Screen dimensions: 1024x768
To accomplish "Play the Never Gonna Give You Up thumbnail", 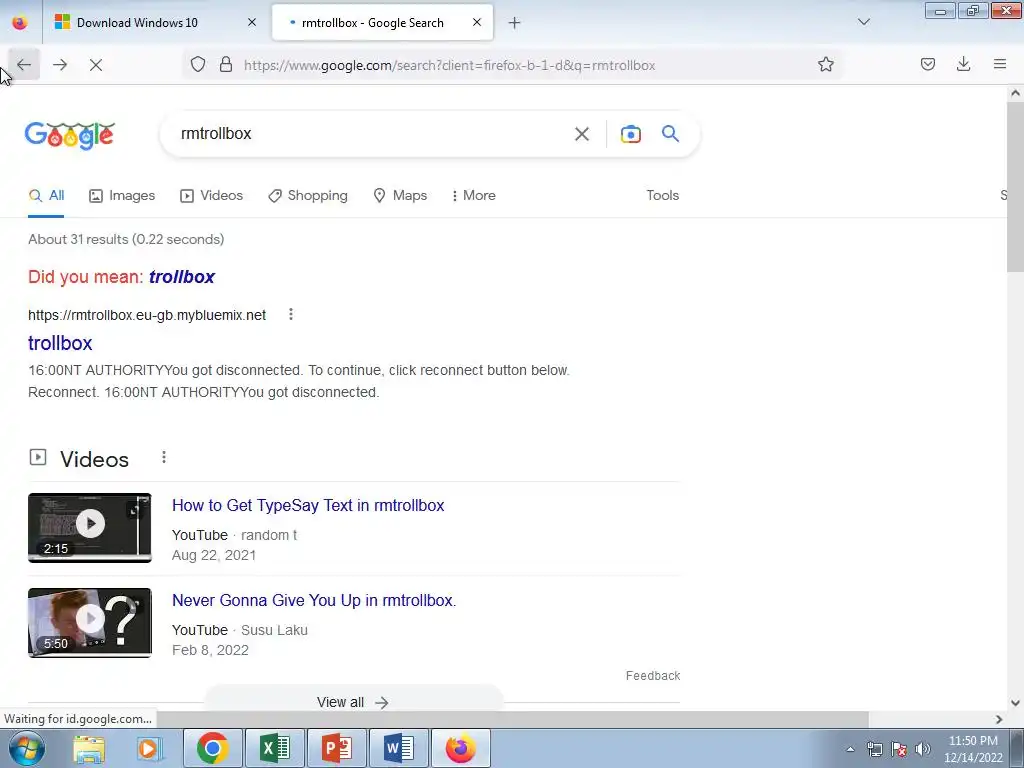I will (89, 622).
